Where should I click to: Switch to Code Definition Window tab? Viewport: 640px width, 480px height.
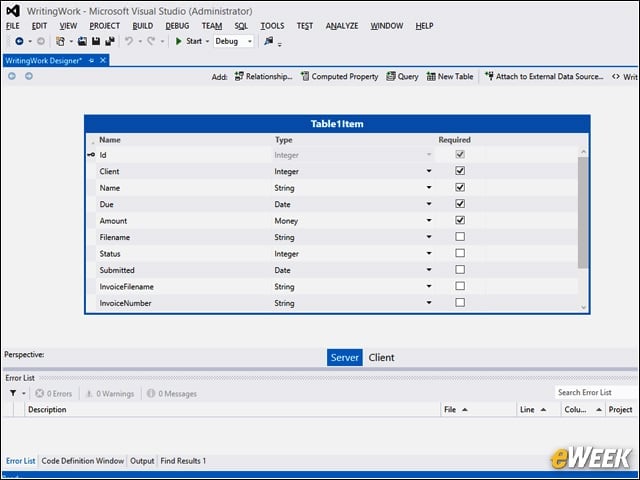point(82,461)
